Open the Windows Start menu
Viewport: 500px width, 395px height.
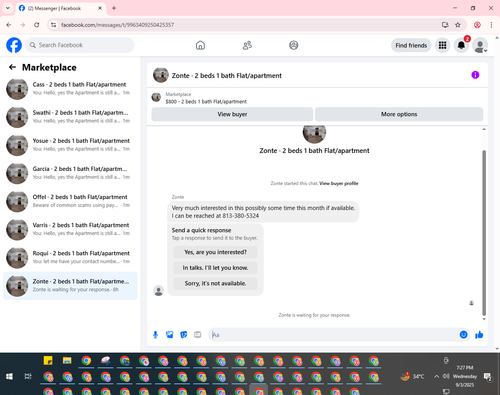(x=9, y=377)
